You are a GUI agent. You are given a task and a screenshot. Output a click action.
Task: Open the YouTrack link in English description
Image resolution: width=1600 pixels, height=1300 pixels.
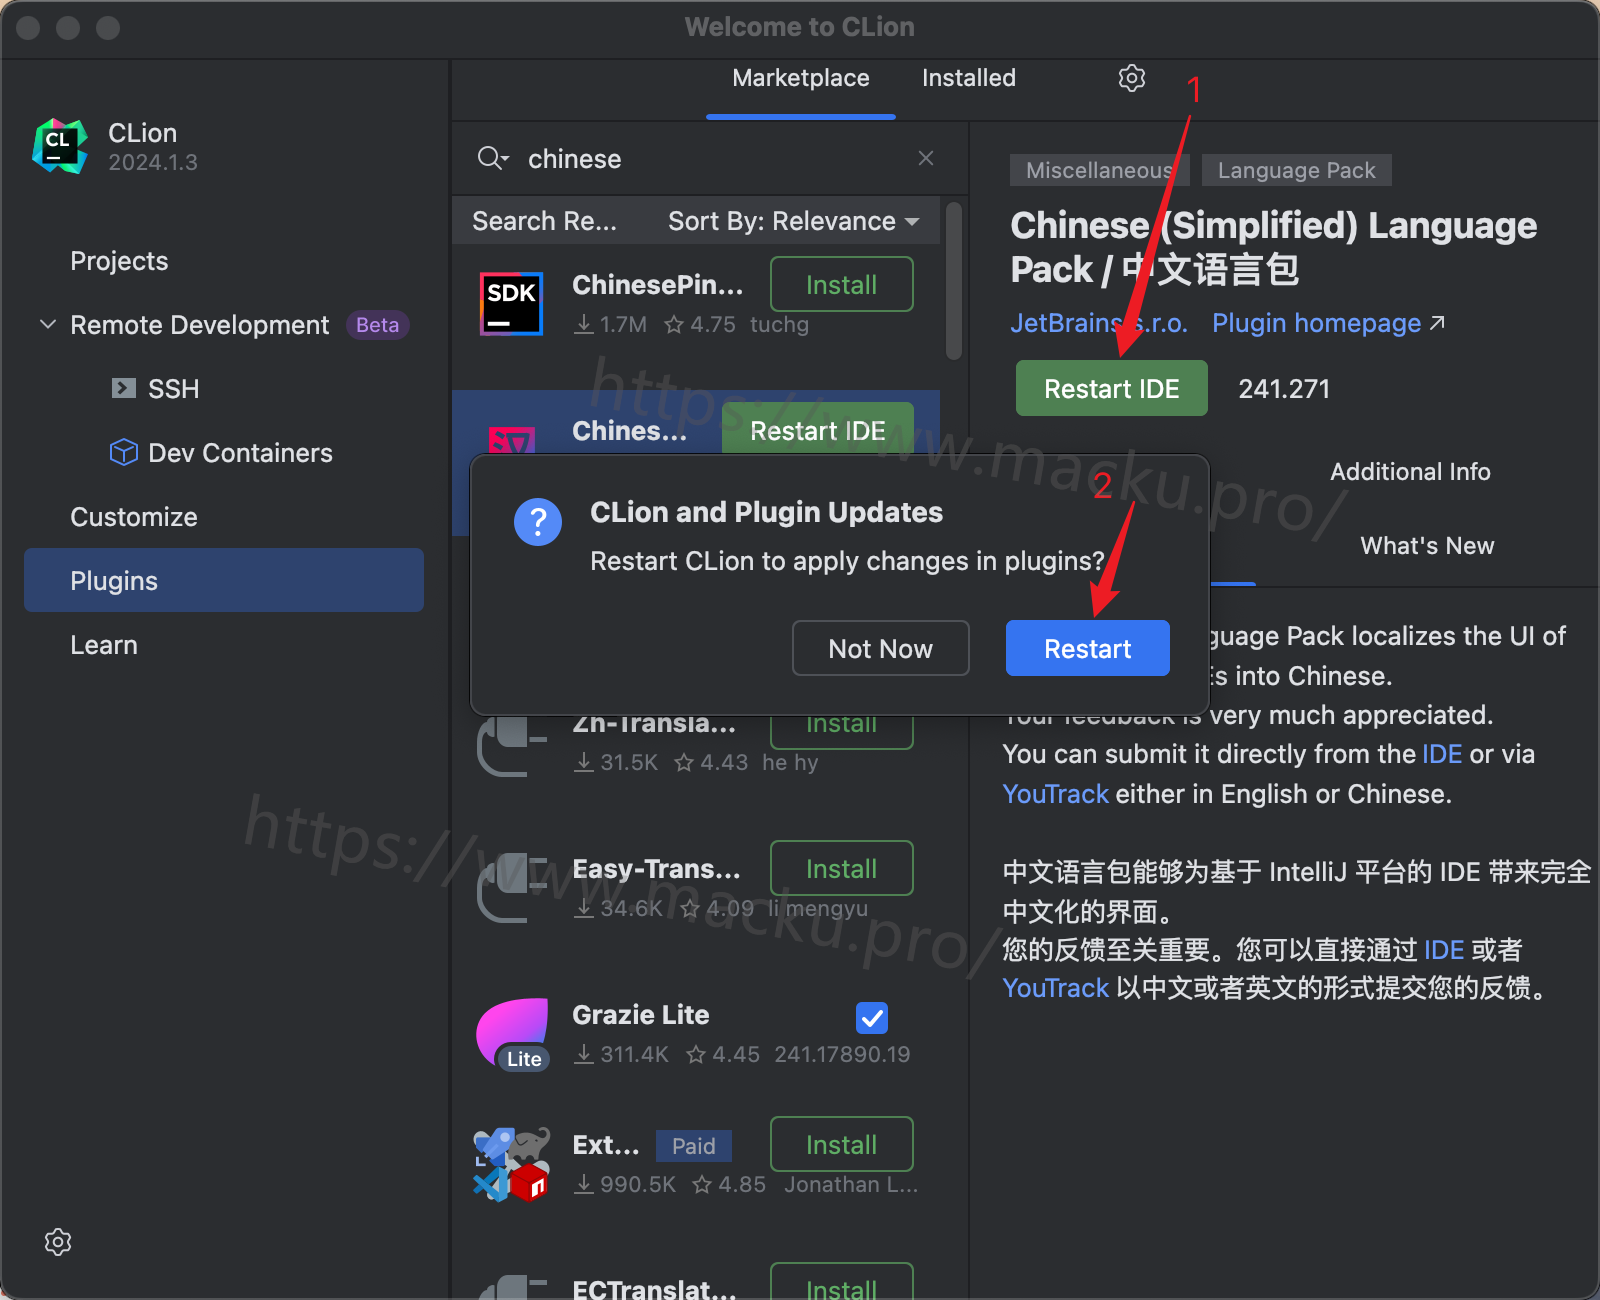[x=1055, y=794]
